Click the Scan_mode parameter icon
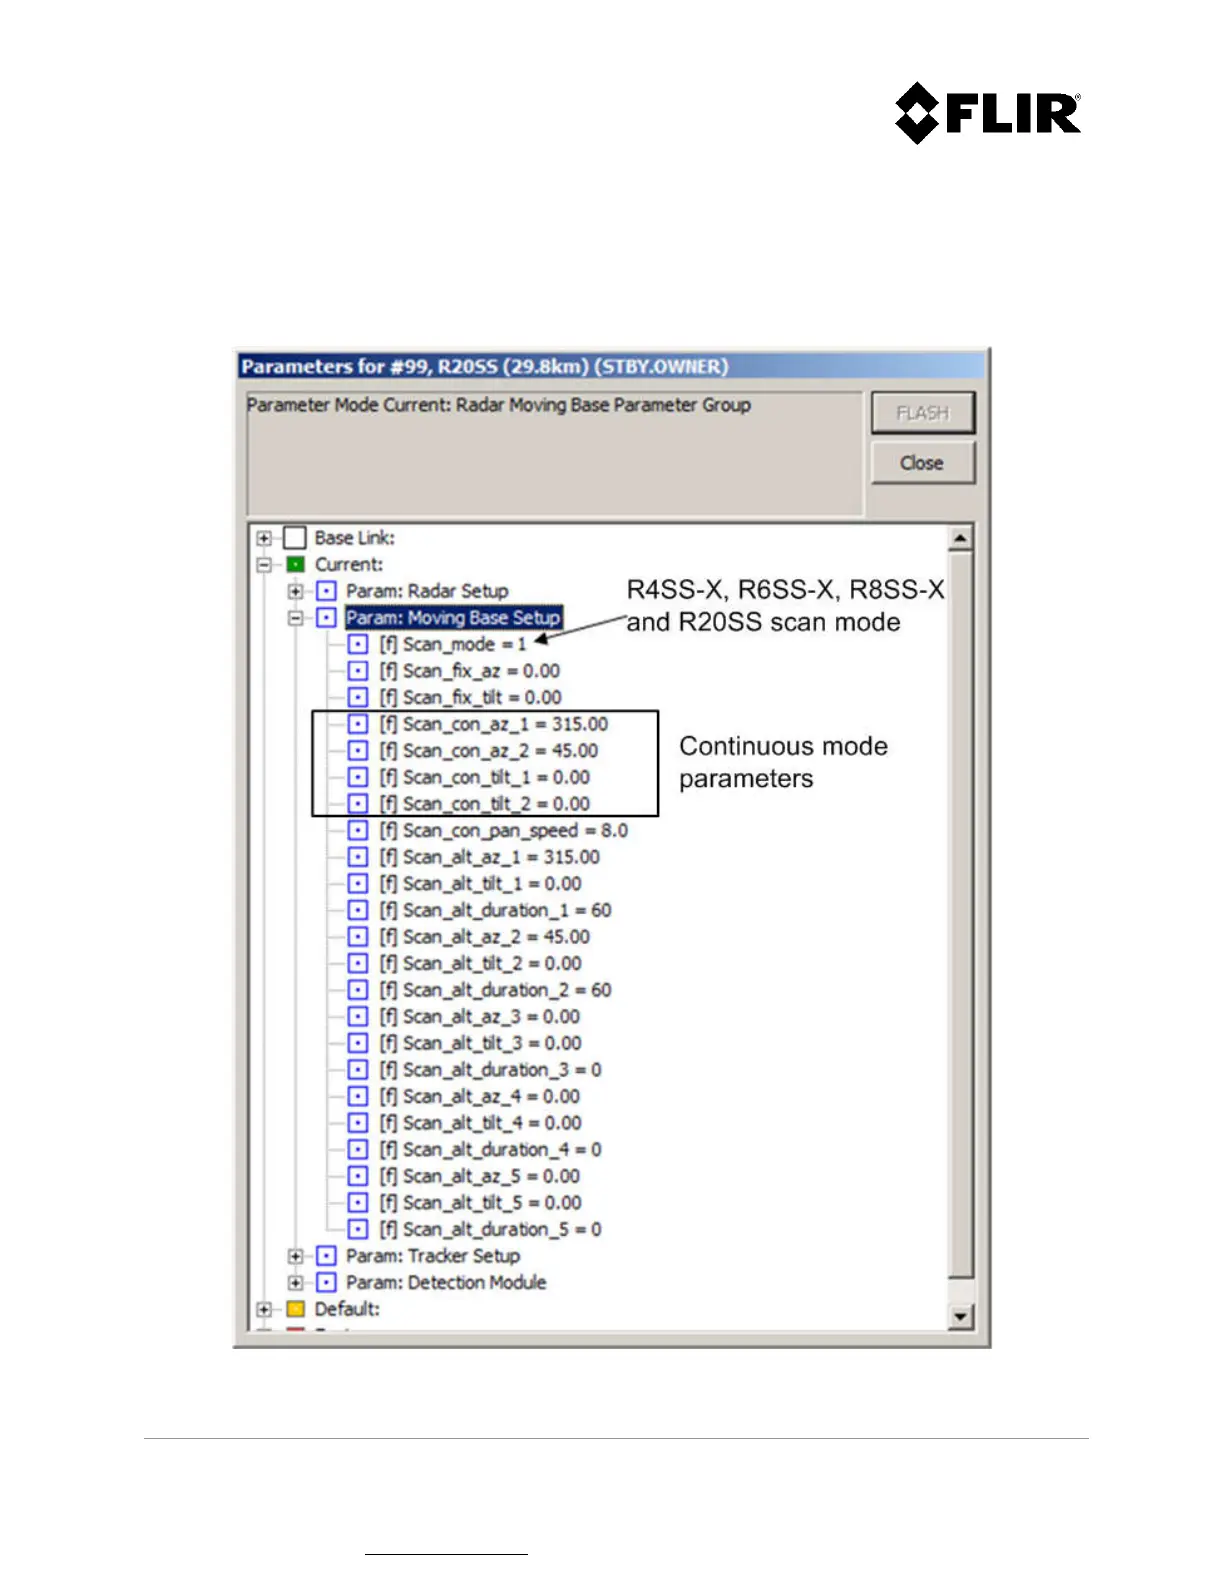The width and height of the screenshot is (1224, 1584). (x=358, y=644)
